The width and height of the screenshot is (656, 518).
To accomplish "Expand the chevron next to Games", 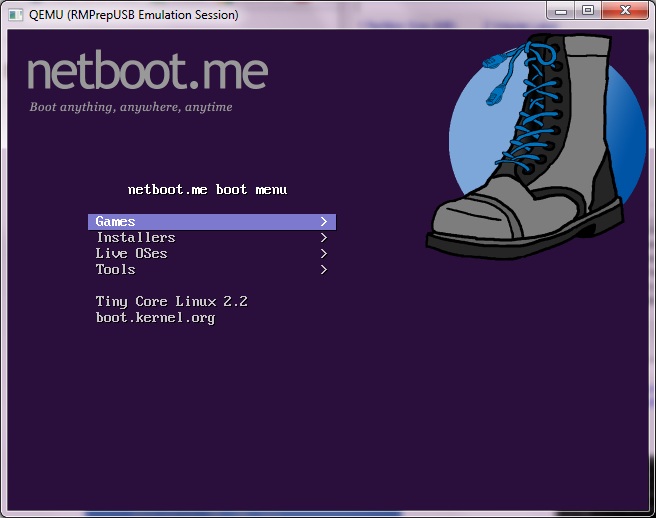I will tap(323, 222).
